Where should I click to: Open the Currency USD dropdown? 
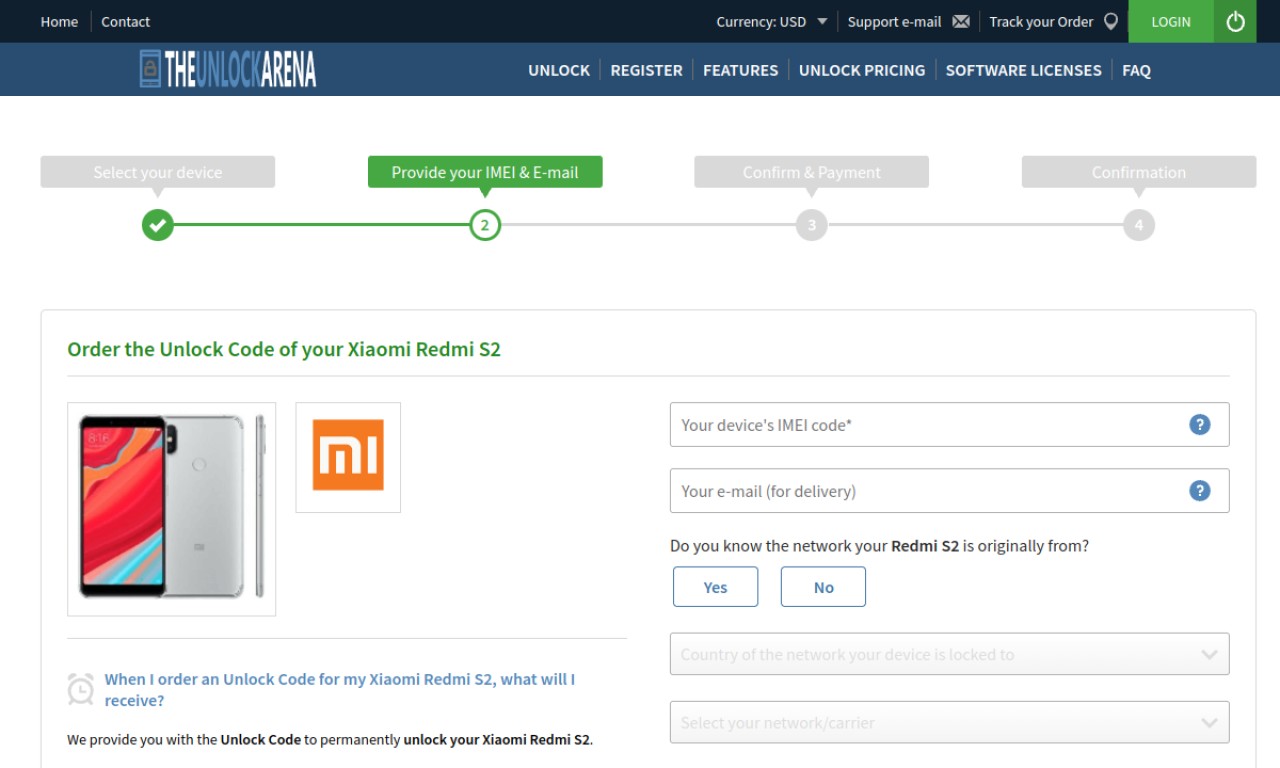pos(772,21)
